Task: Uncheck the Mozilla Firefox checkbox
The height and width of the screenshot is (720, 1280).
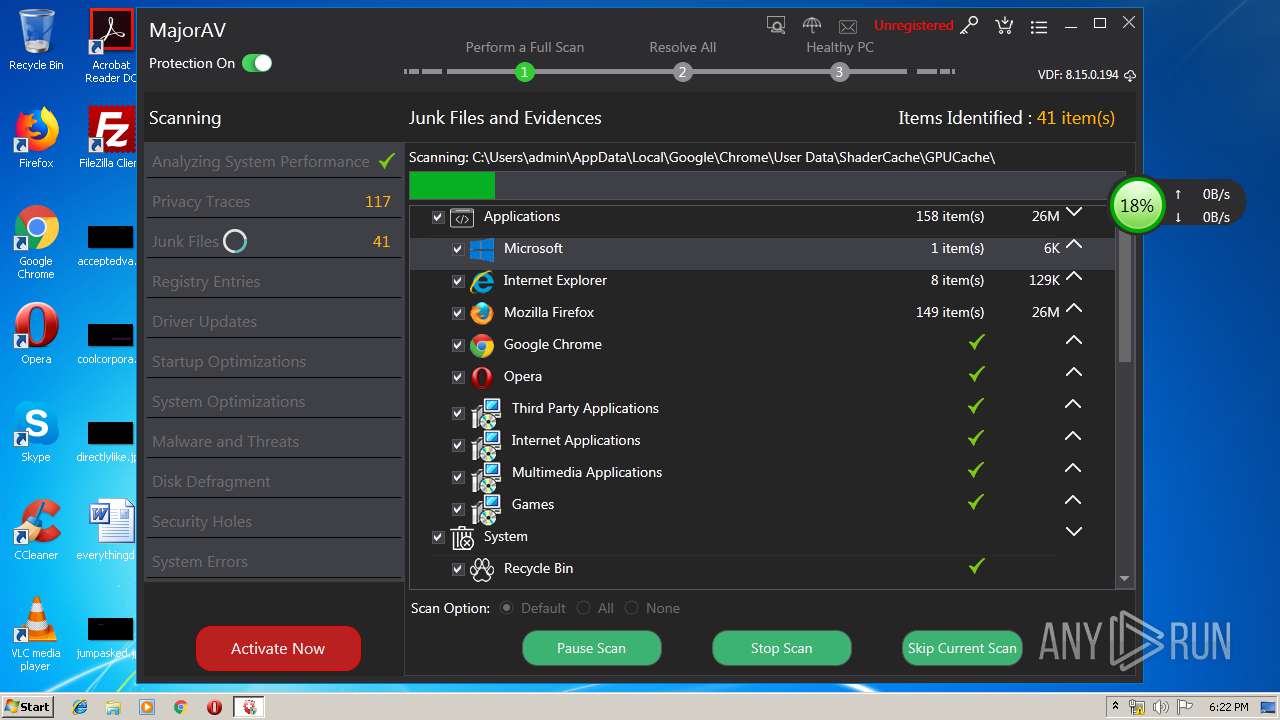Action: click(x=458, y=313)
